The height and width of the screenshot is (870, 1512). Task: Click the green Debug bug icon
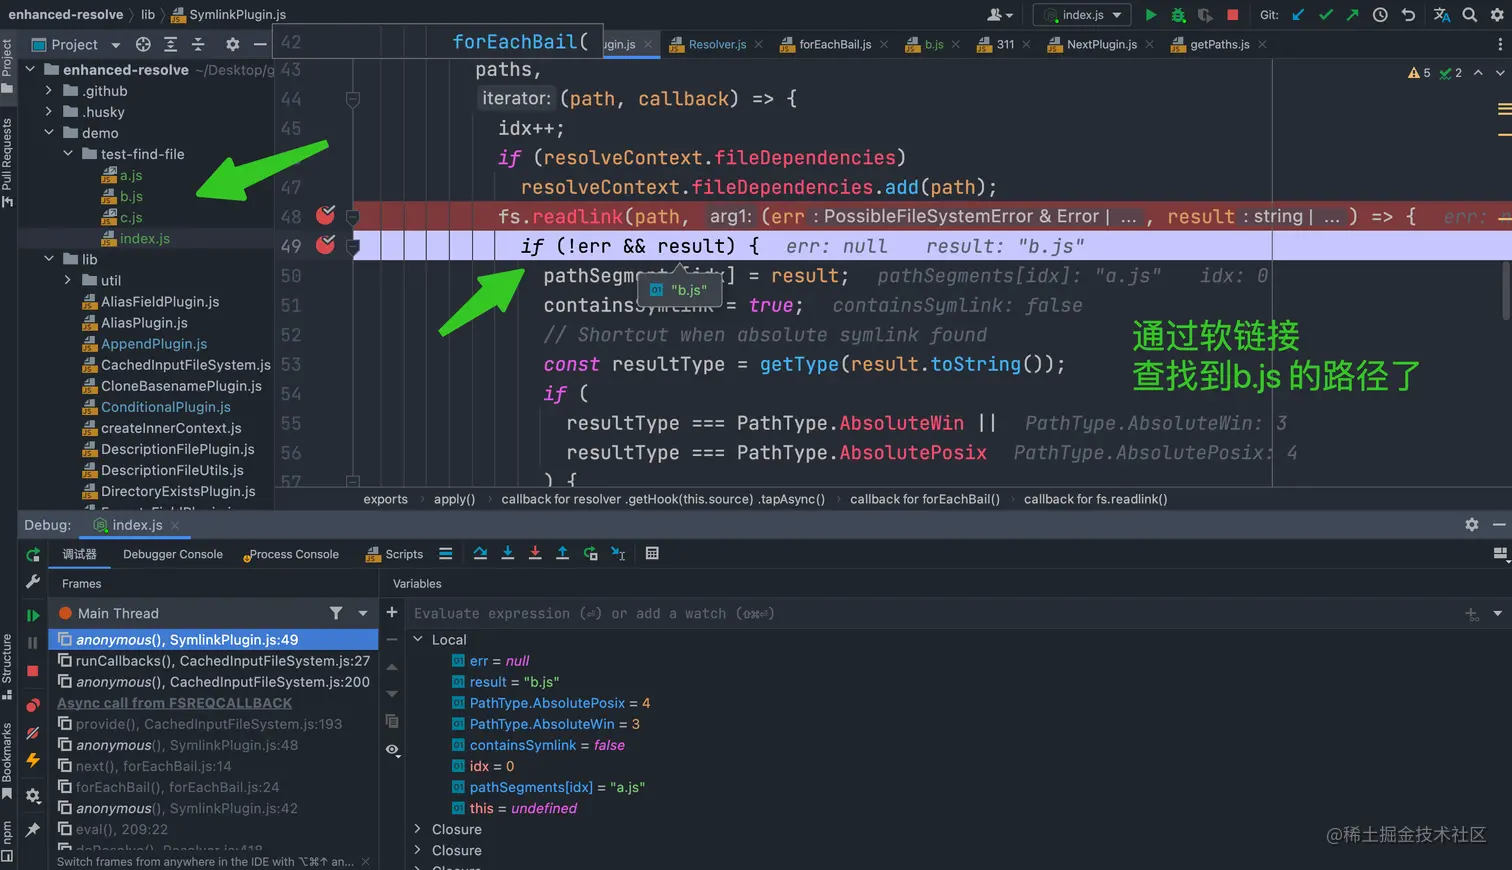coord(1178,15)
